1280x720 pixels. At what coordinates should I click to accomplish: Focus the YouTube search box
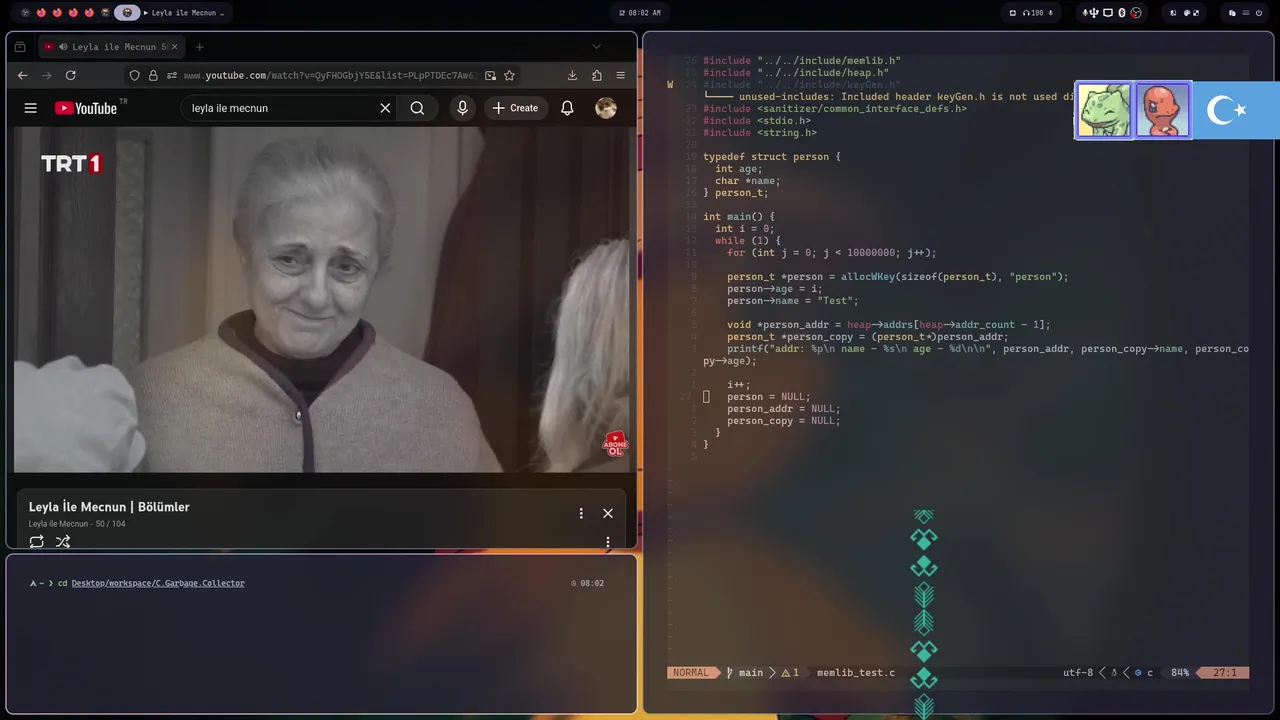click(280, 108)
